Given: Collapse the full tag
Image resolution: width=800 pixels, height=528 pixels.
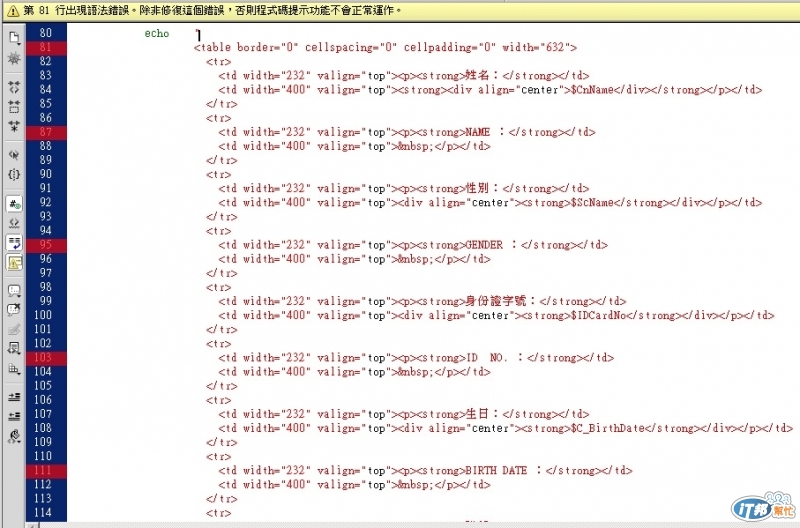Looking at the screenshot, I should pos(14,87).
